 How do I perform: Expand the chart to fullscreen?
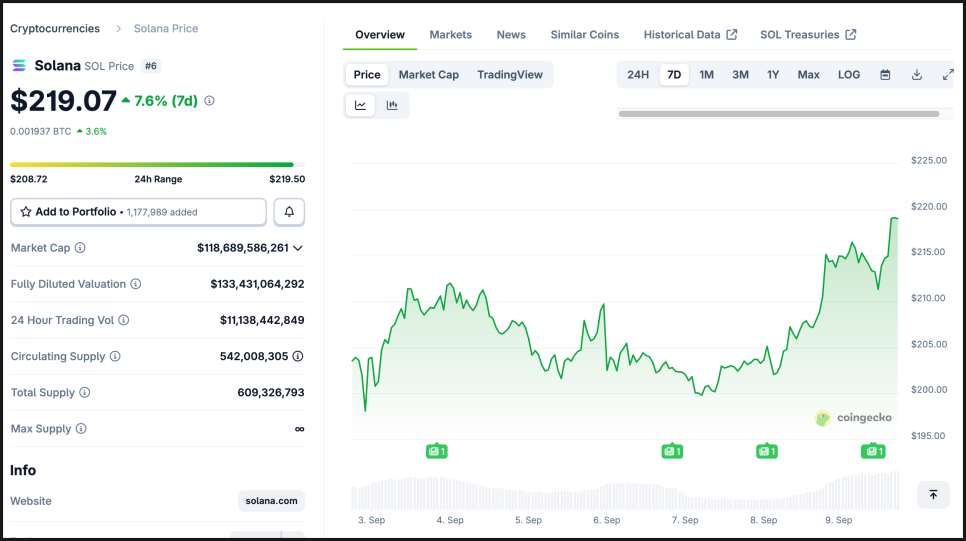tap(948, 75)
